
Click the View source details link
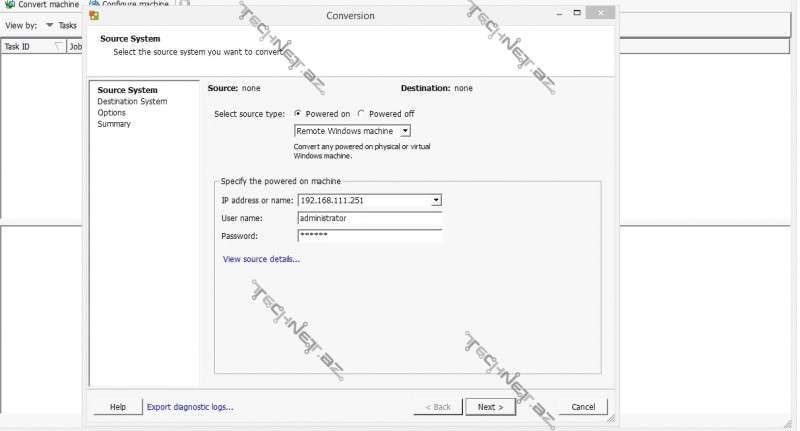(261, 259)
